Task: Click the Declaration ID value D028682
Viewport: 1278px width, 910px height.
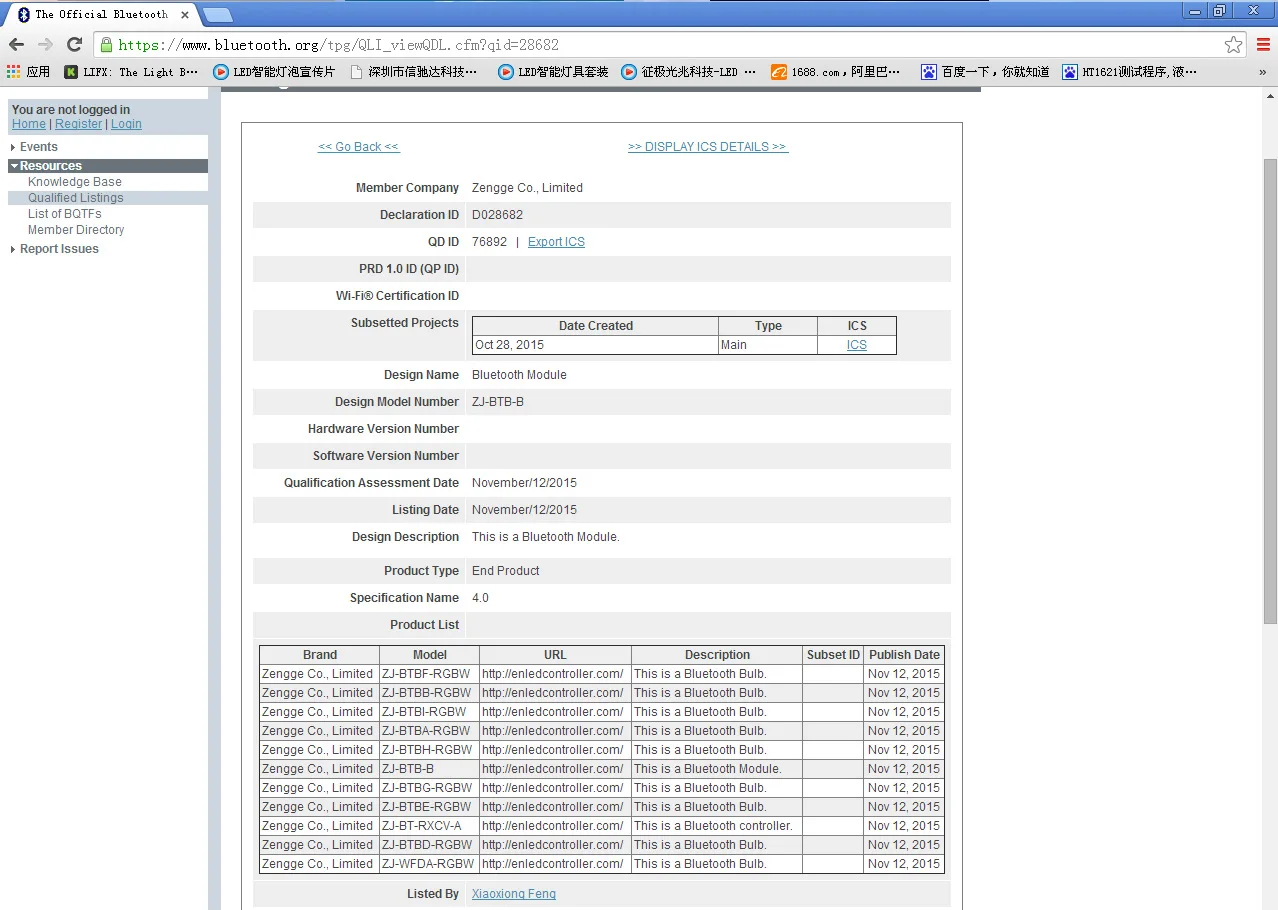Action: point(498,215)
